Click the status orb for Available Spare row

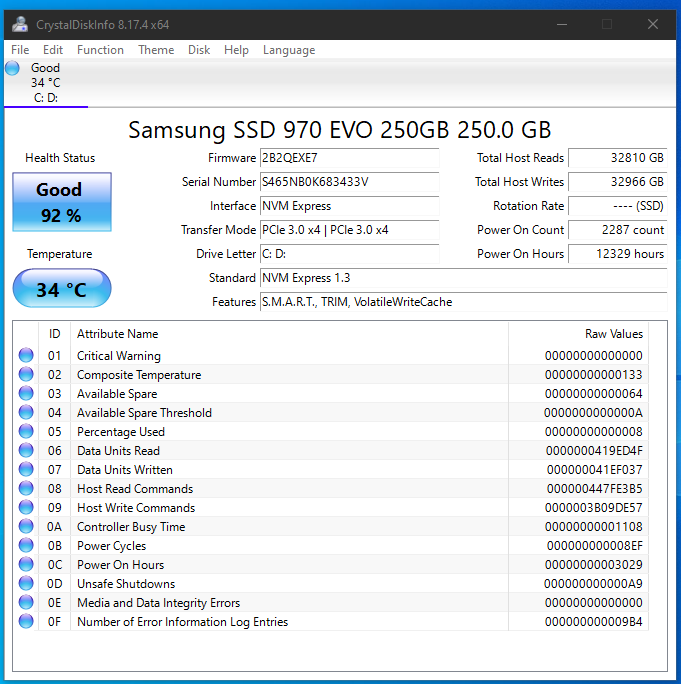pyautogui.click(x=26, y=393)
